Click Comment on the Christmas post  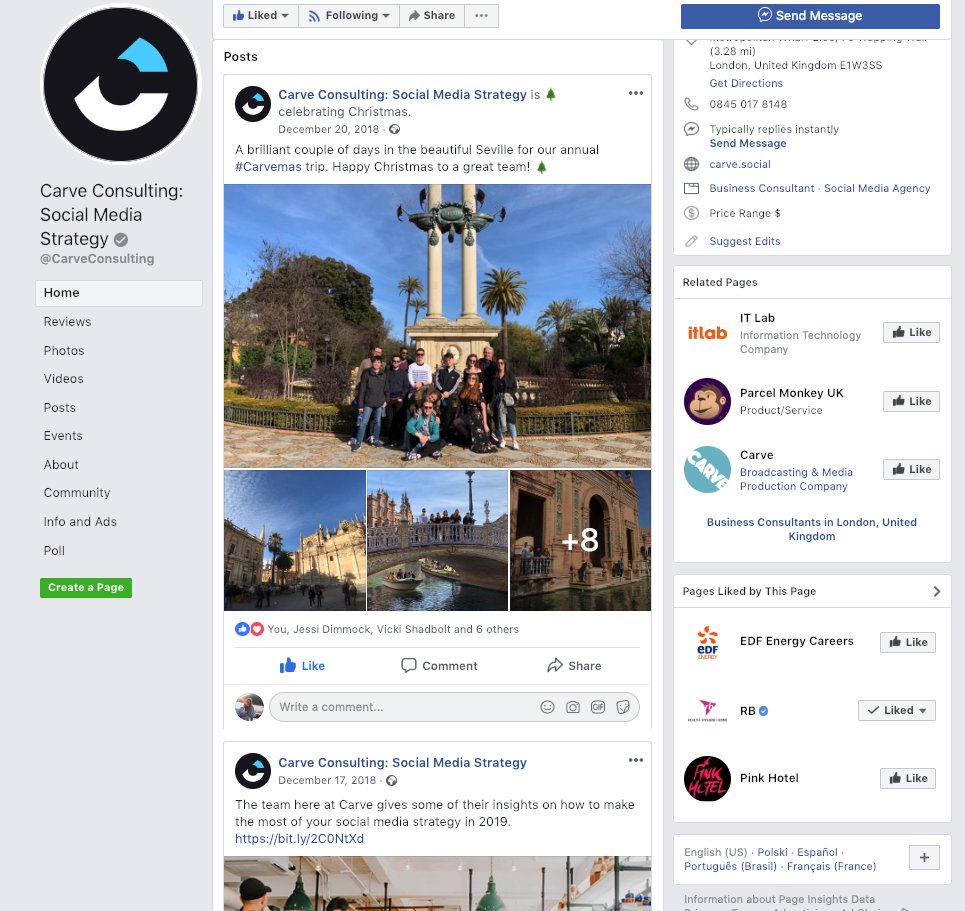click(439, 665)
